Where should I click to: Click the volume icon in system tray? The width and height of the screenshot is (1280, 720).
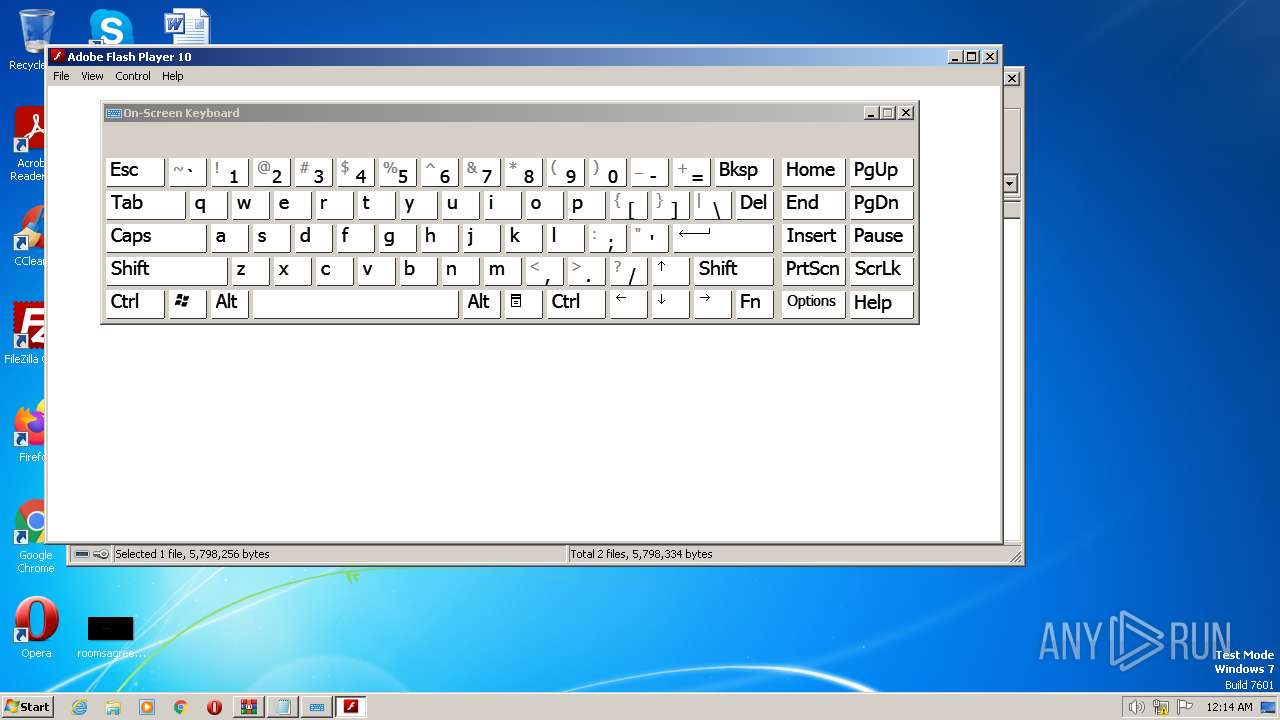[x=1136, y=707]
